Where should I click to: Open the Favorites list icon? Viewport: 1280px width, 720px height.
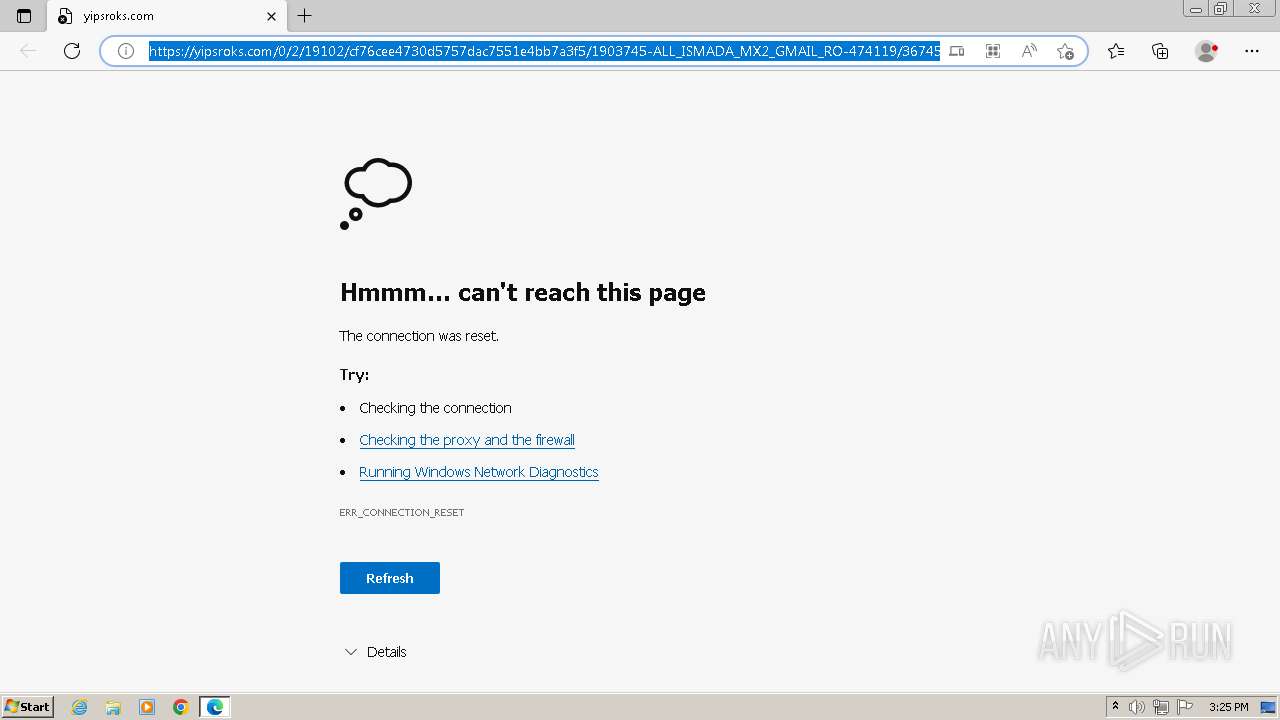click(1116, 51)
